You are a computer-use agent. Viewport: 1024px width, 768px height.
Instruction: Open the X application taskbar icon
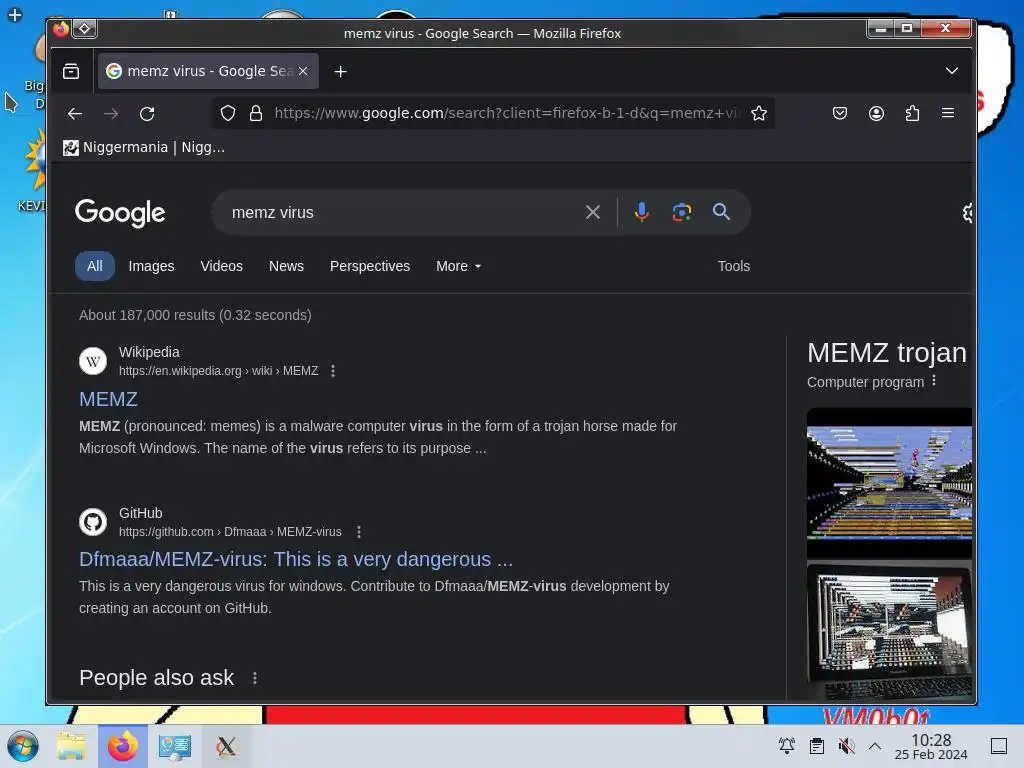tap(226, 746)
